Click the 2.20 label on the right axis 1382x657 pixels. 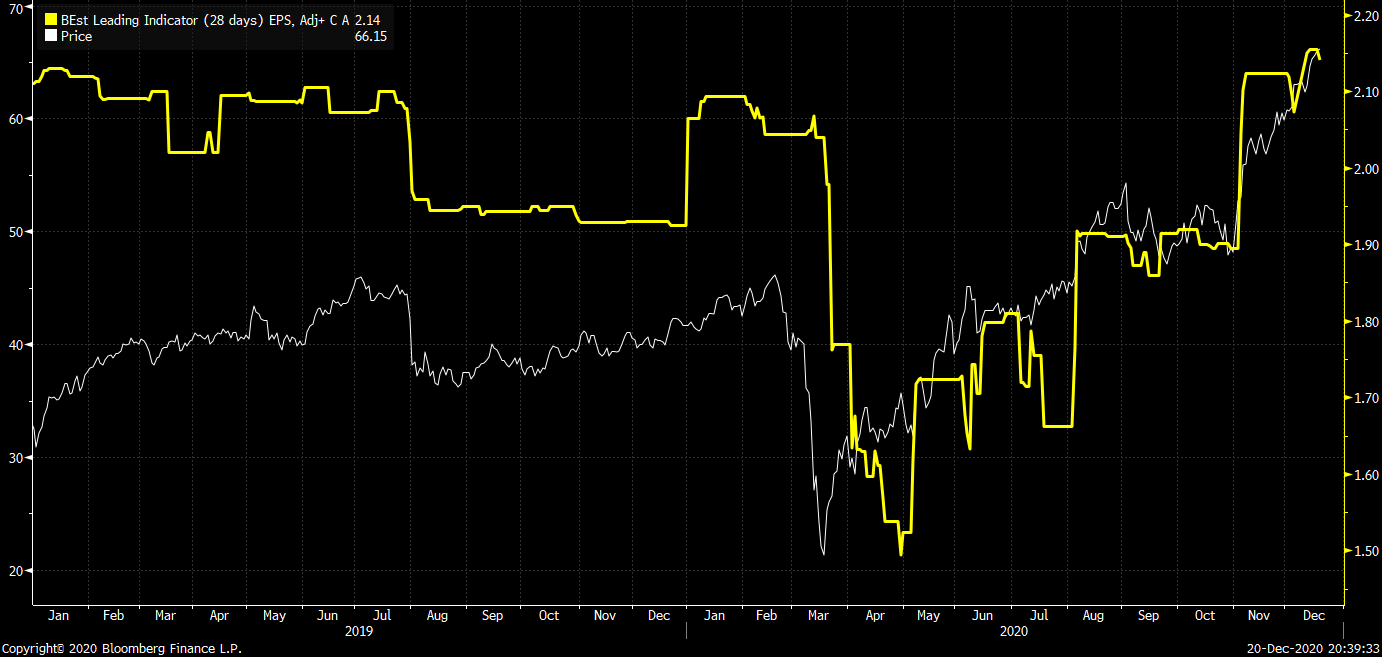coord(1365,16)
